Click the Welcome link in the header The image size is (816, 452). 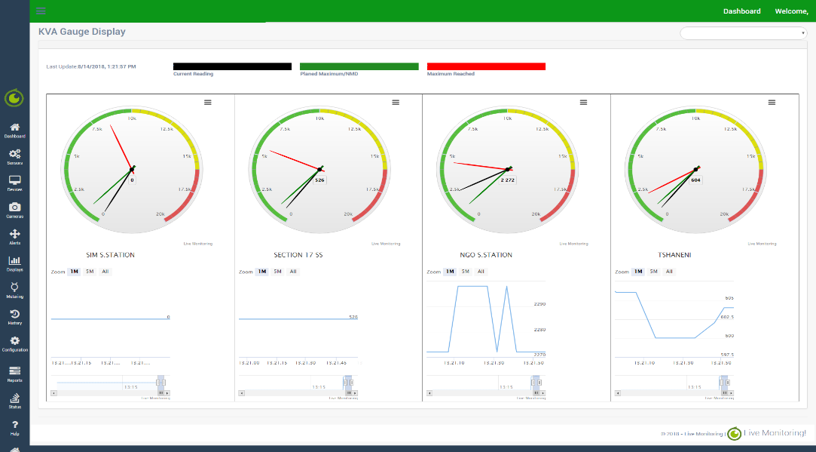791,11
